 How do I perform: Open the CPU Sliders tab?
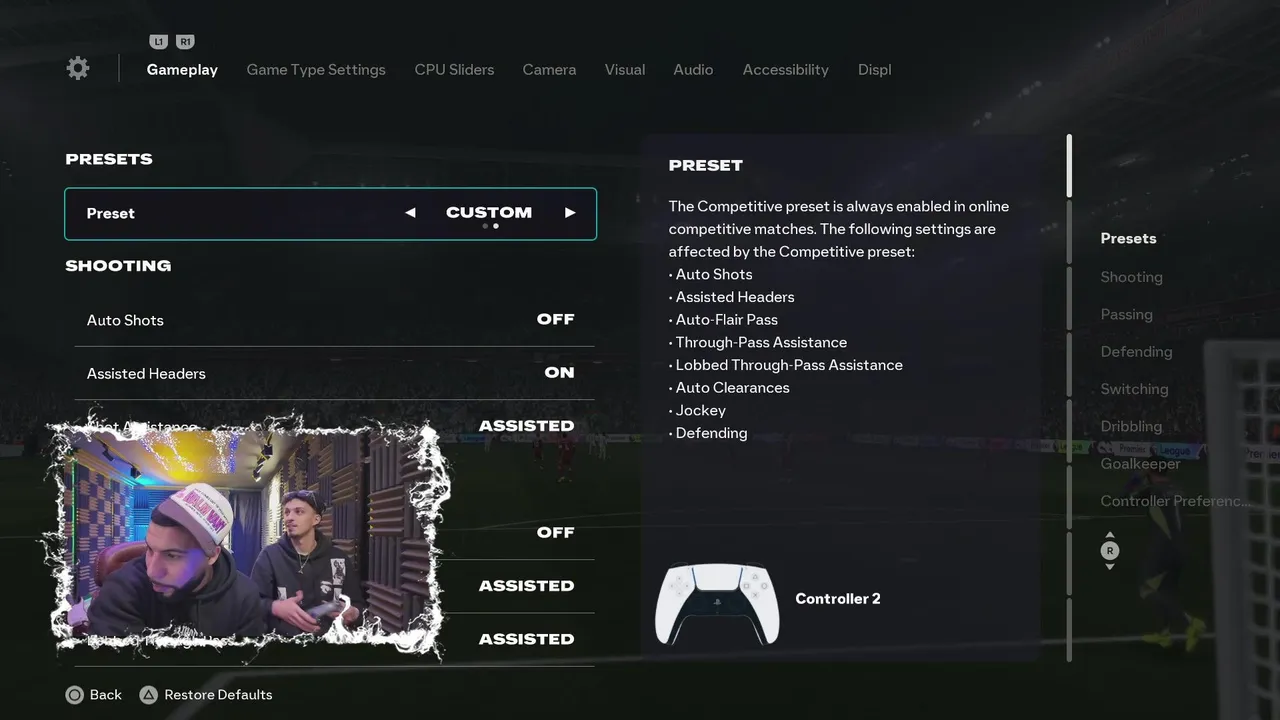click(454, 70)
